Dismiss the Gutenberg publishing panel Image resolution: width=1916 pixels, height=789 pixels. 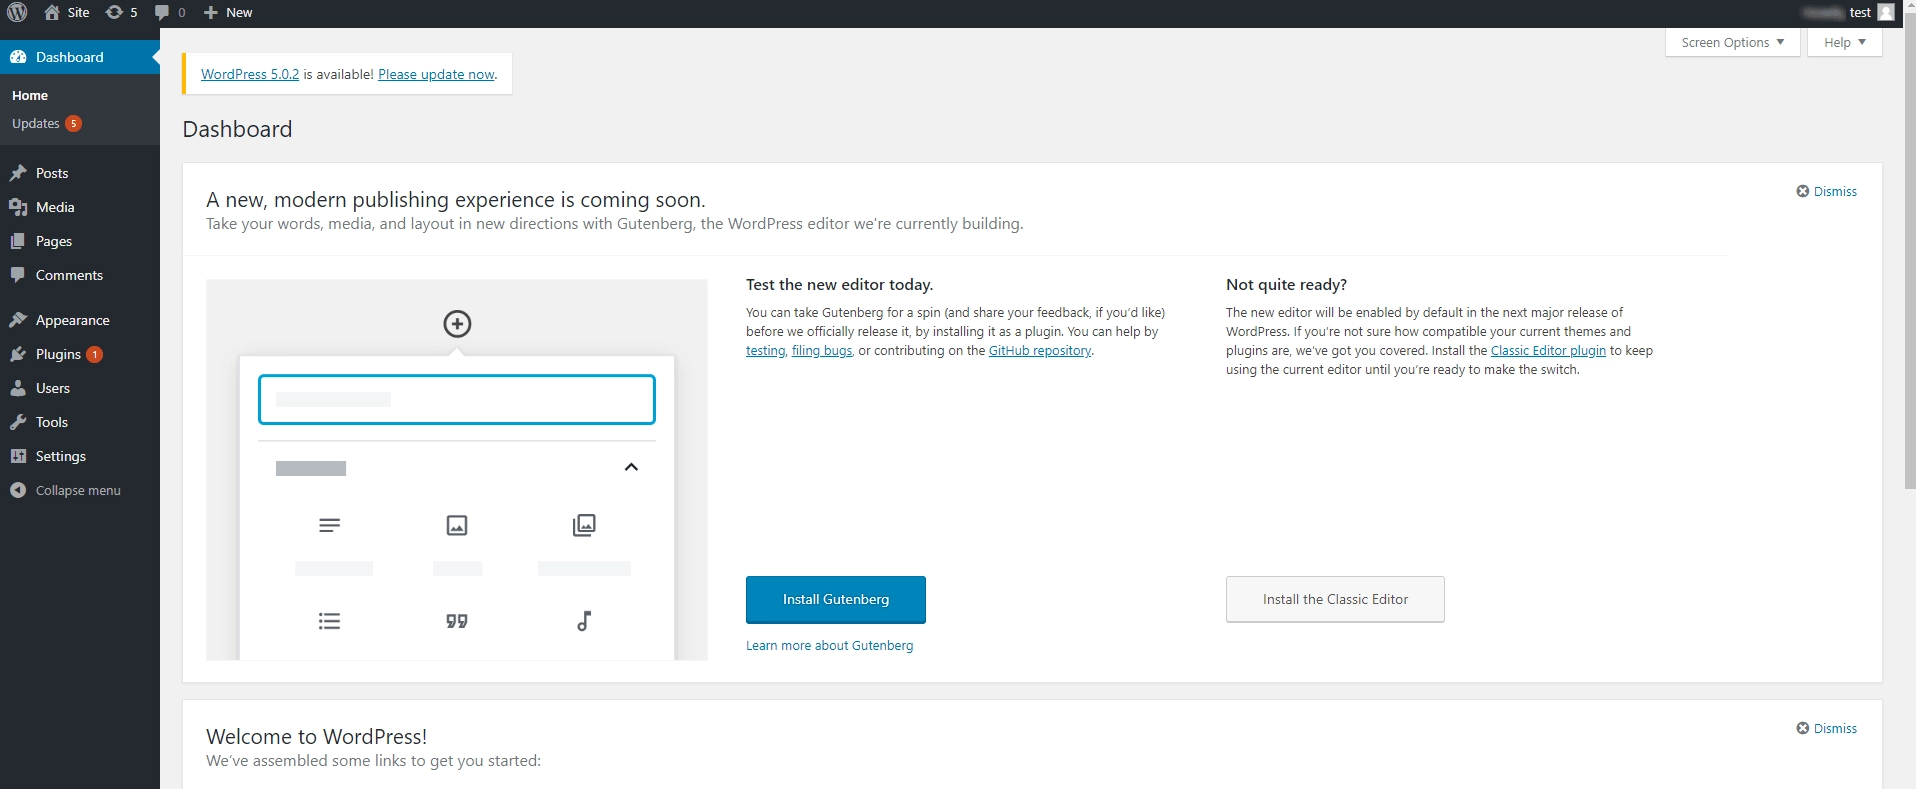1826,191
